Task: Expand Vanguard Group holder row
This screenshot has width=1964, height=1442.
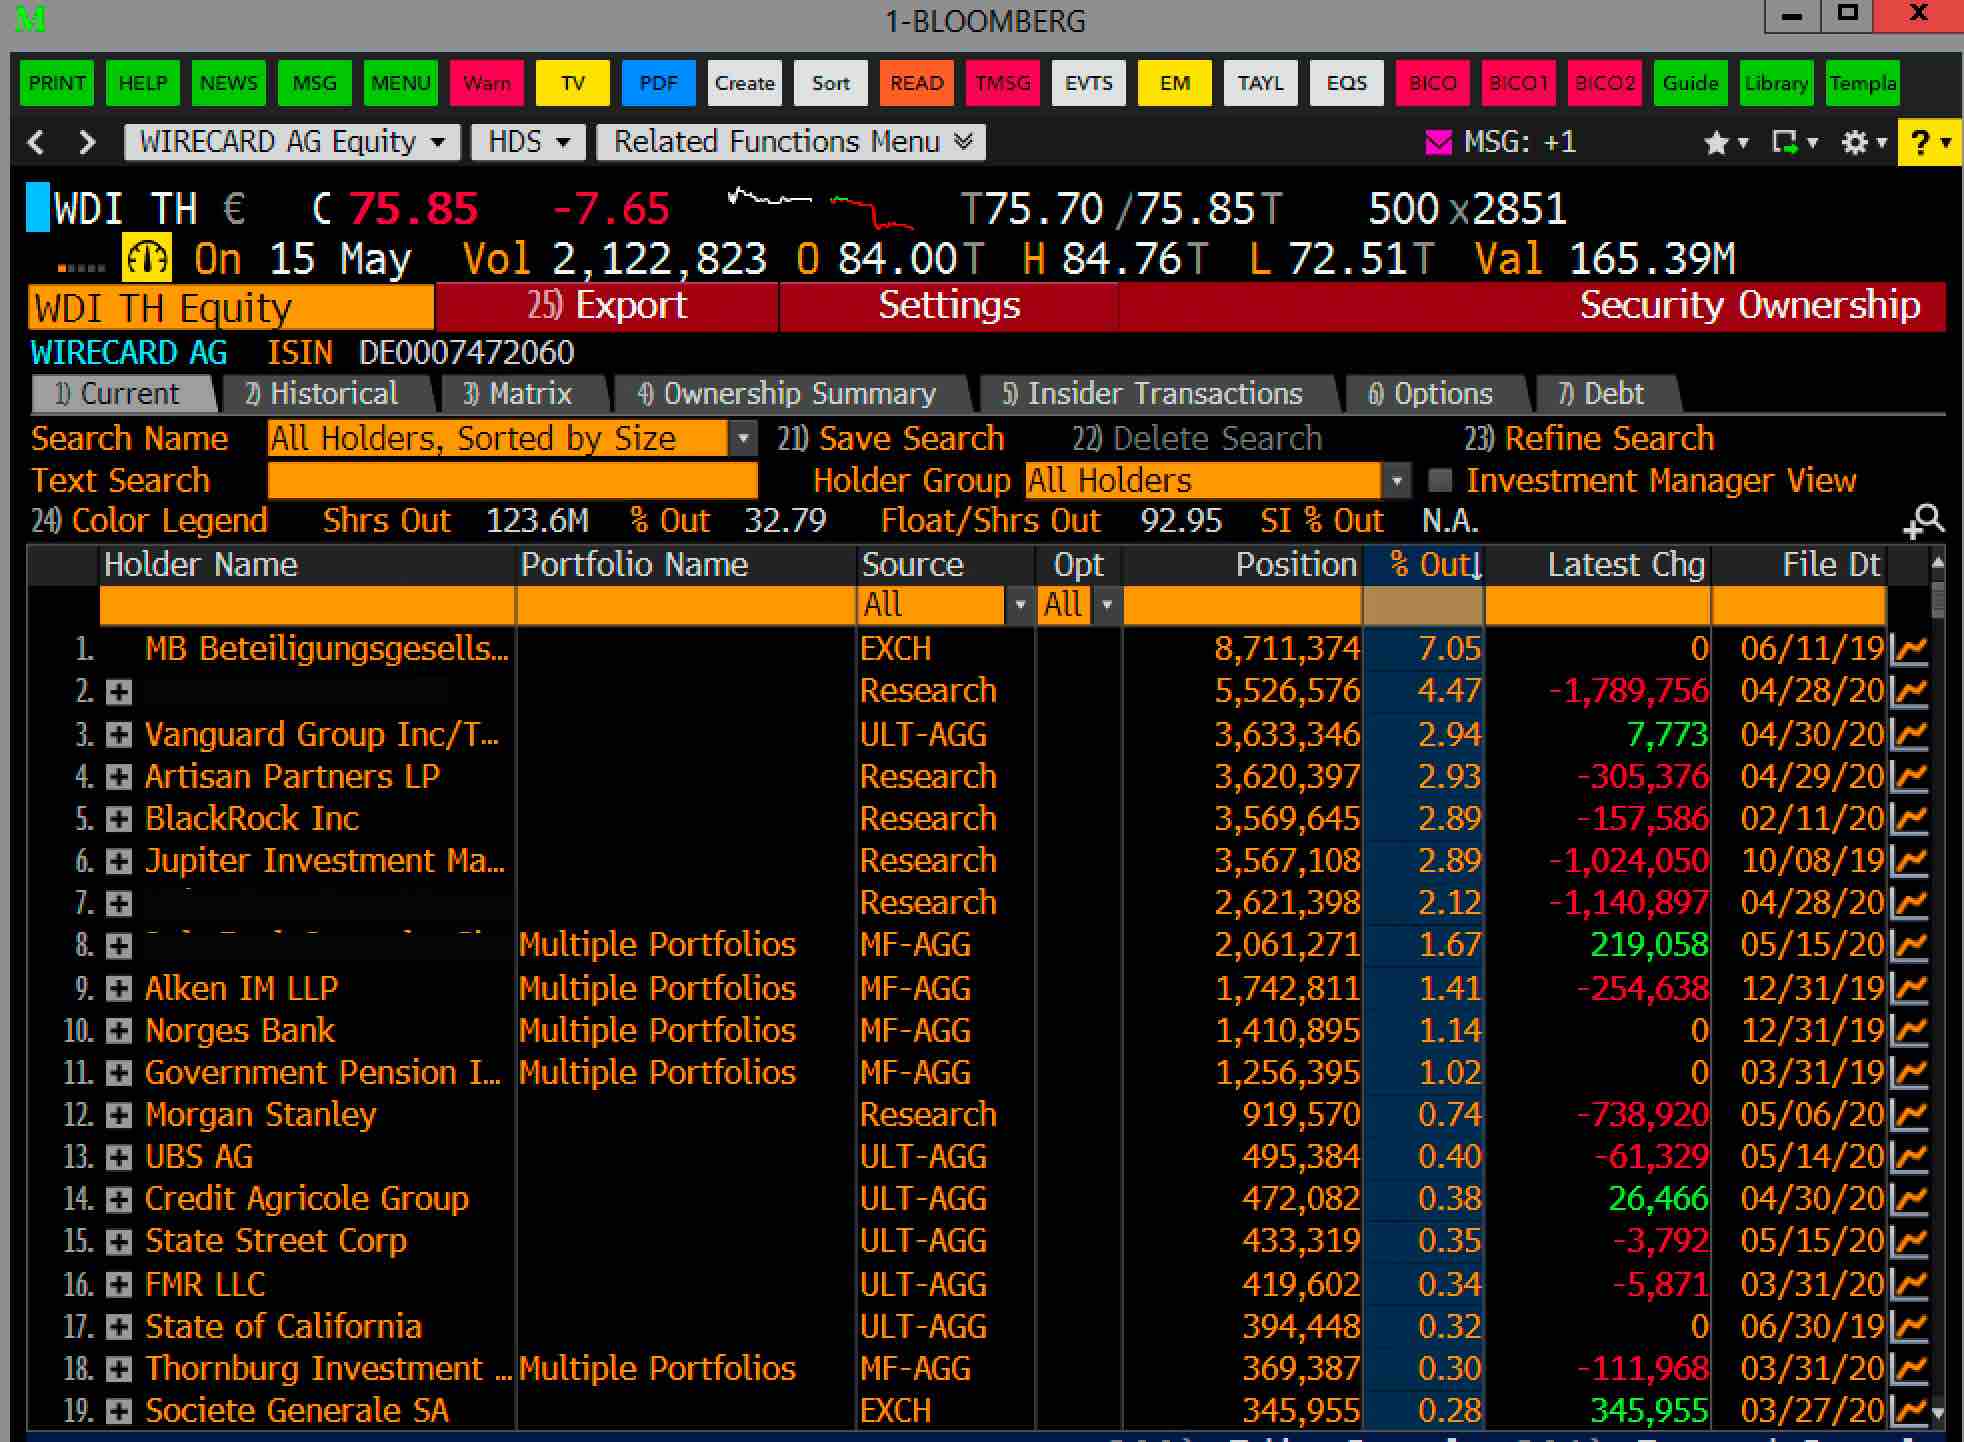Action: (119, 735)
